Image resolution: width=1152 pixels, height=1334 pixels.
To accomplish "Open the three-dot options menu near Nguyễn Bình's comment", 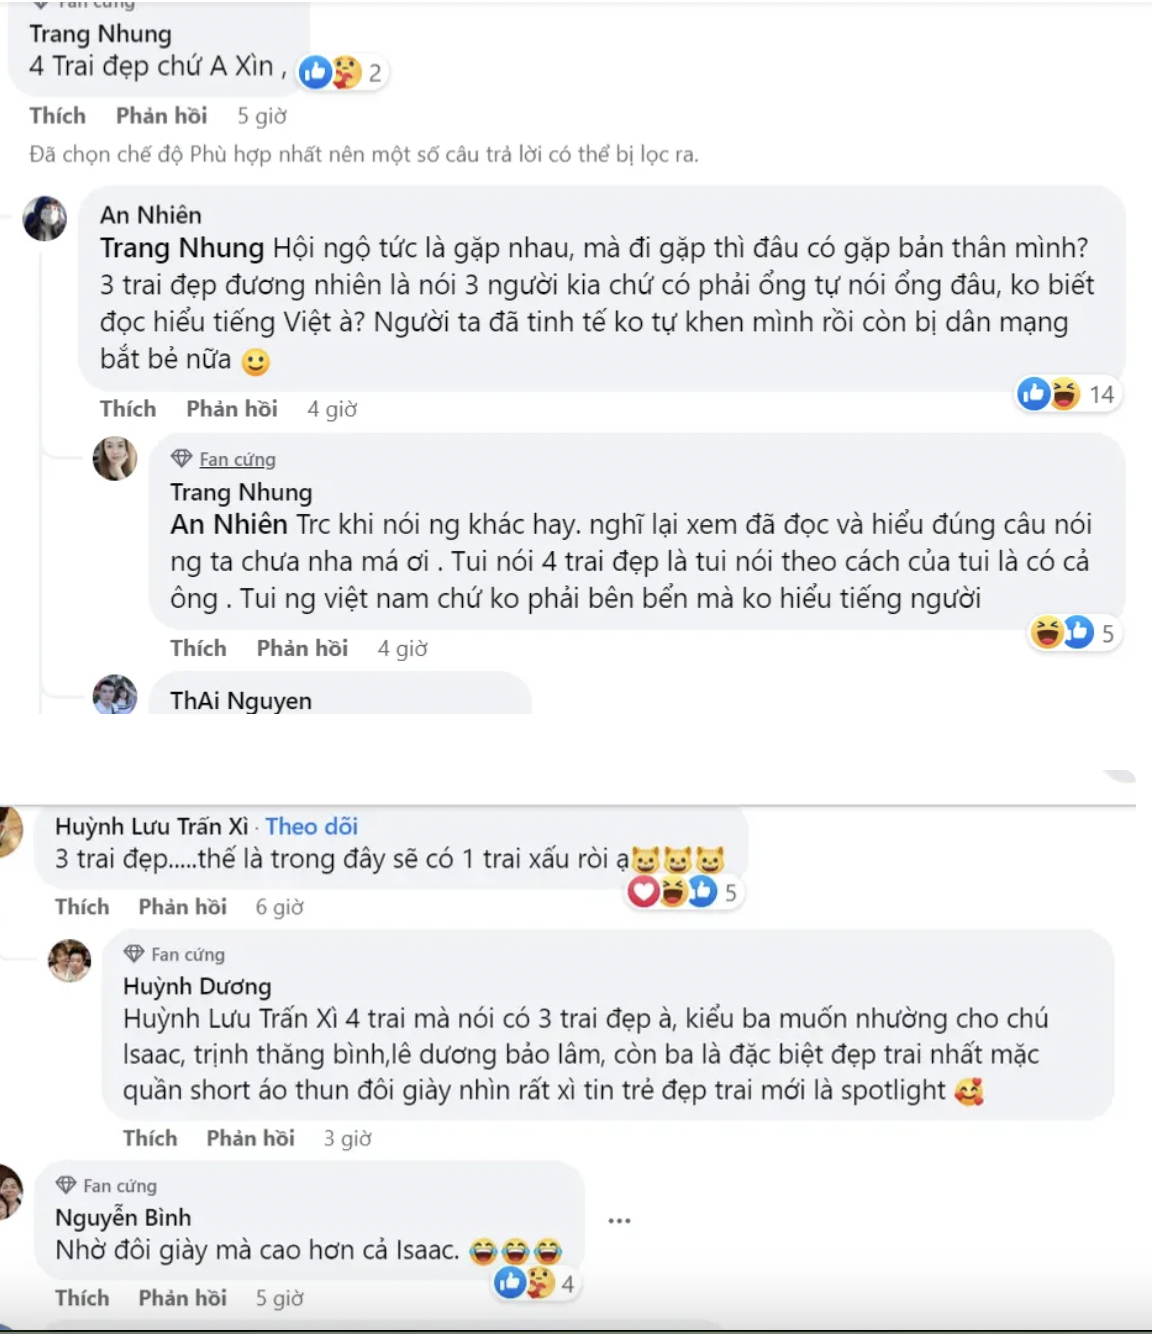I will [x=620, y=1220].
